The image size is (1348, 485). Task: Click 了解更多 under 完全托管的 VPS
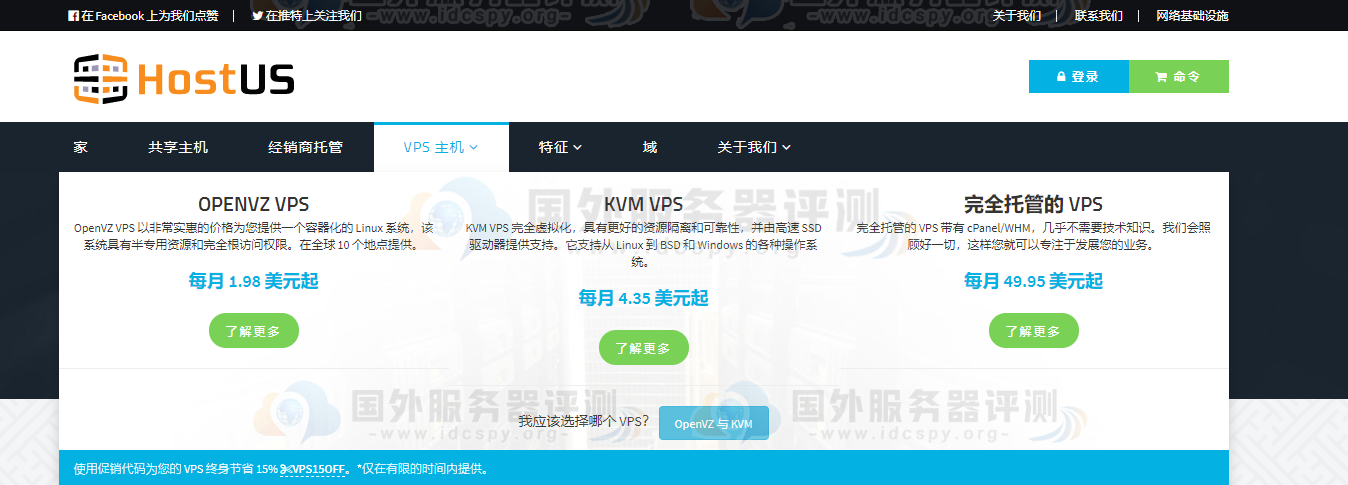pyautogui.click(x=1033, y=331)
